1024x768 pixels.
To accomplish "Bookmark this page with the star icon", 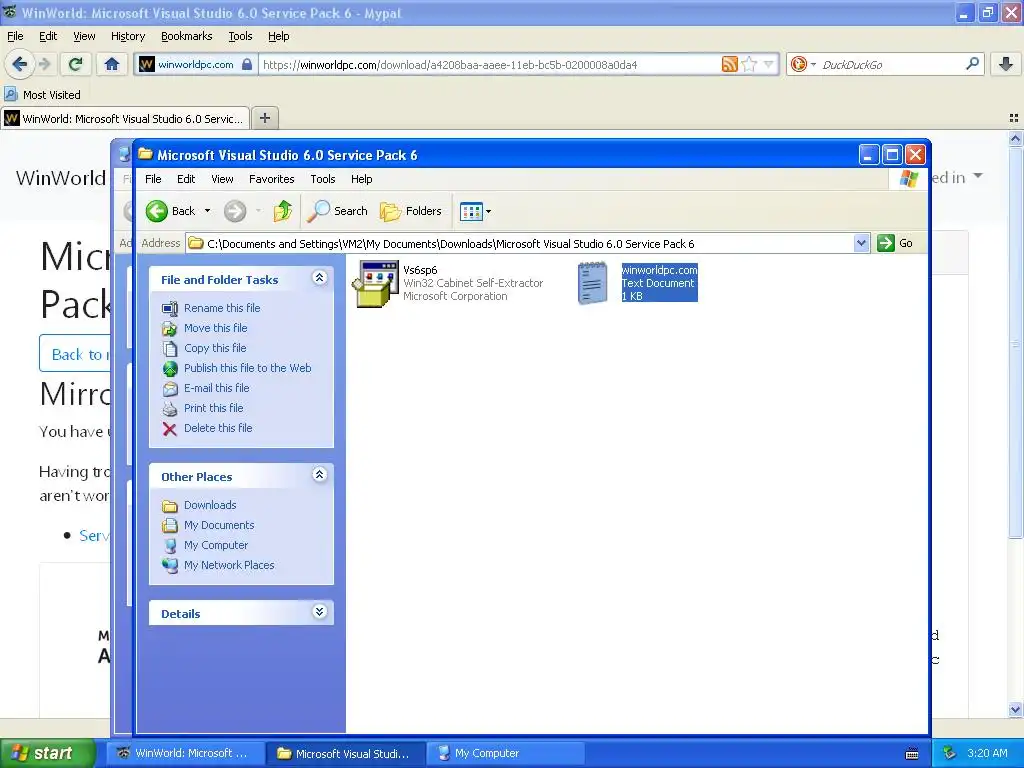I will (x=749, y=64).
